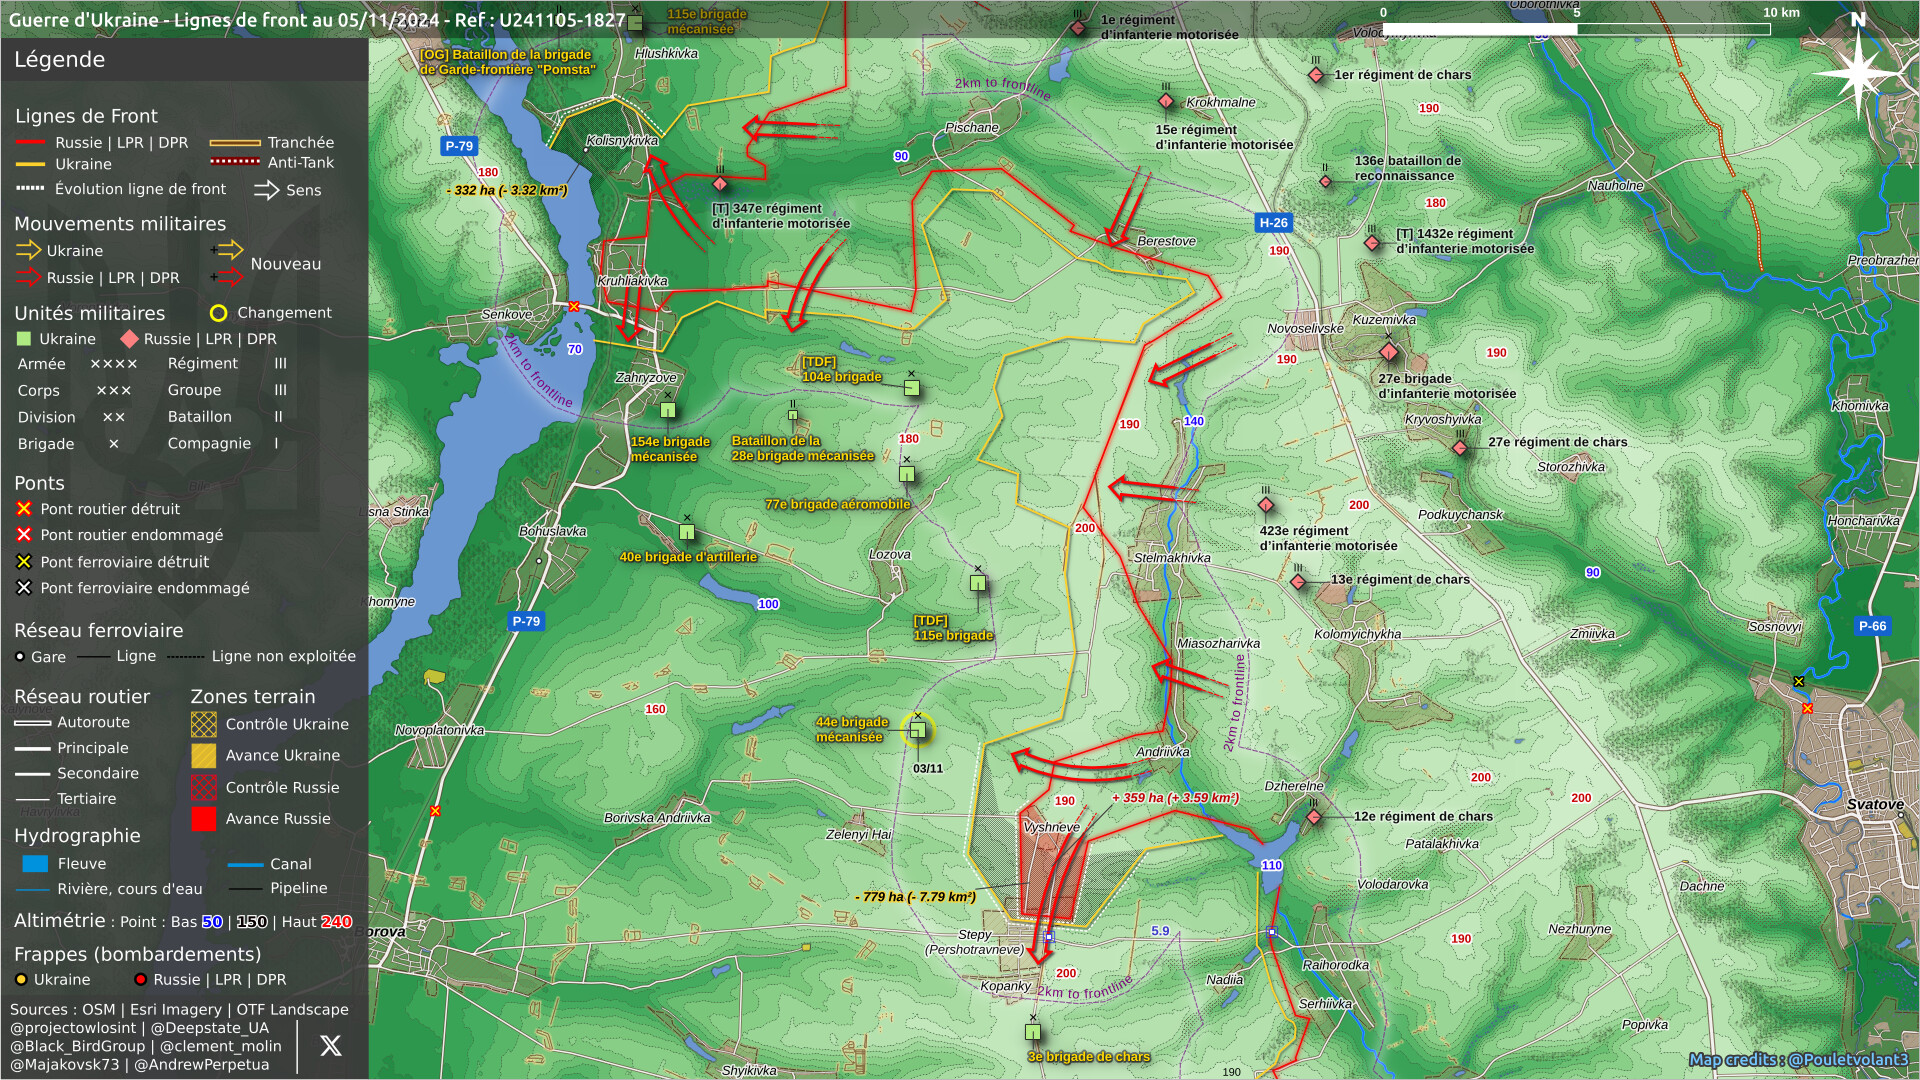Click the yellow Changement circle in legend
This screenshot has width=1920, height=1080.
(x=218, y=313)
